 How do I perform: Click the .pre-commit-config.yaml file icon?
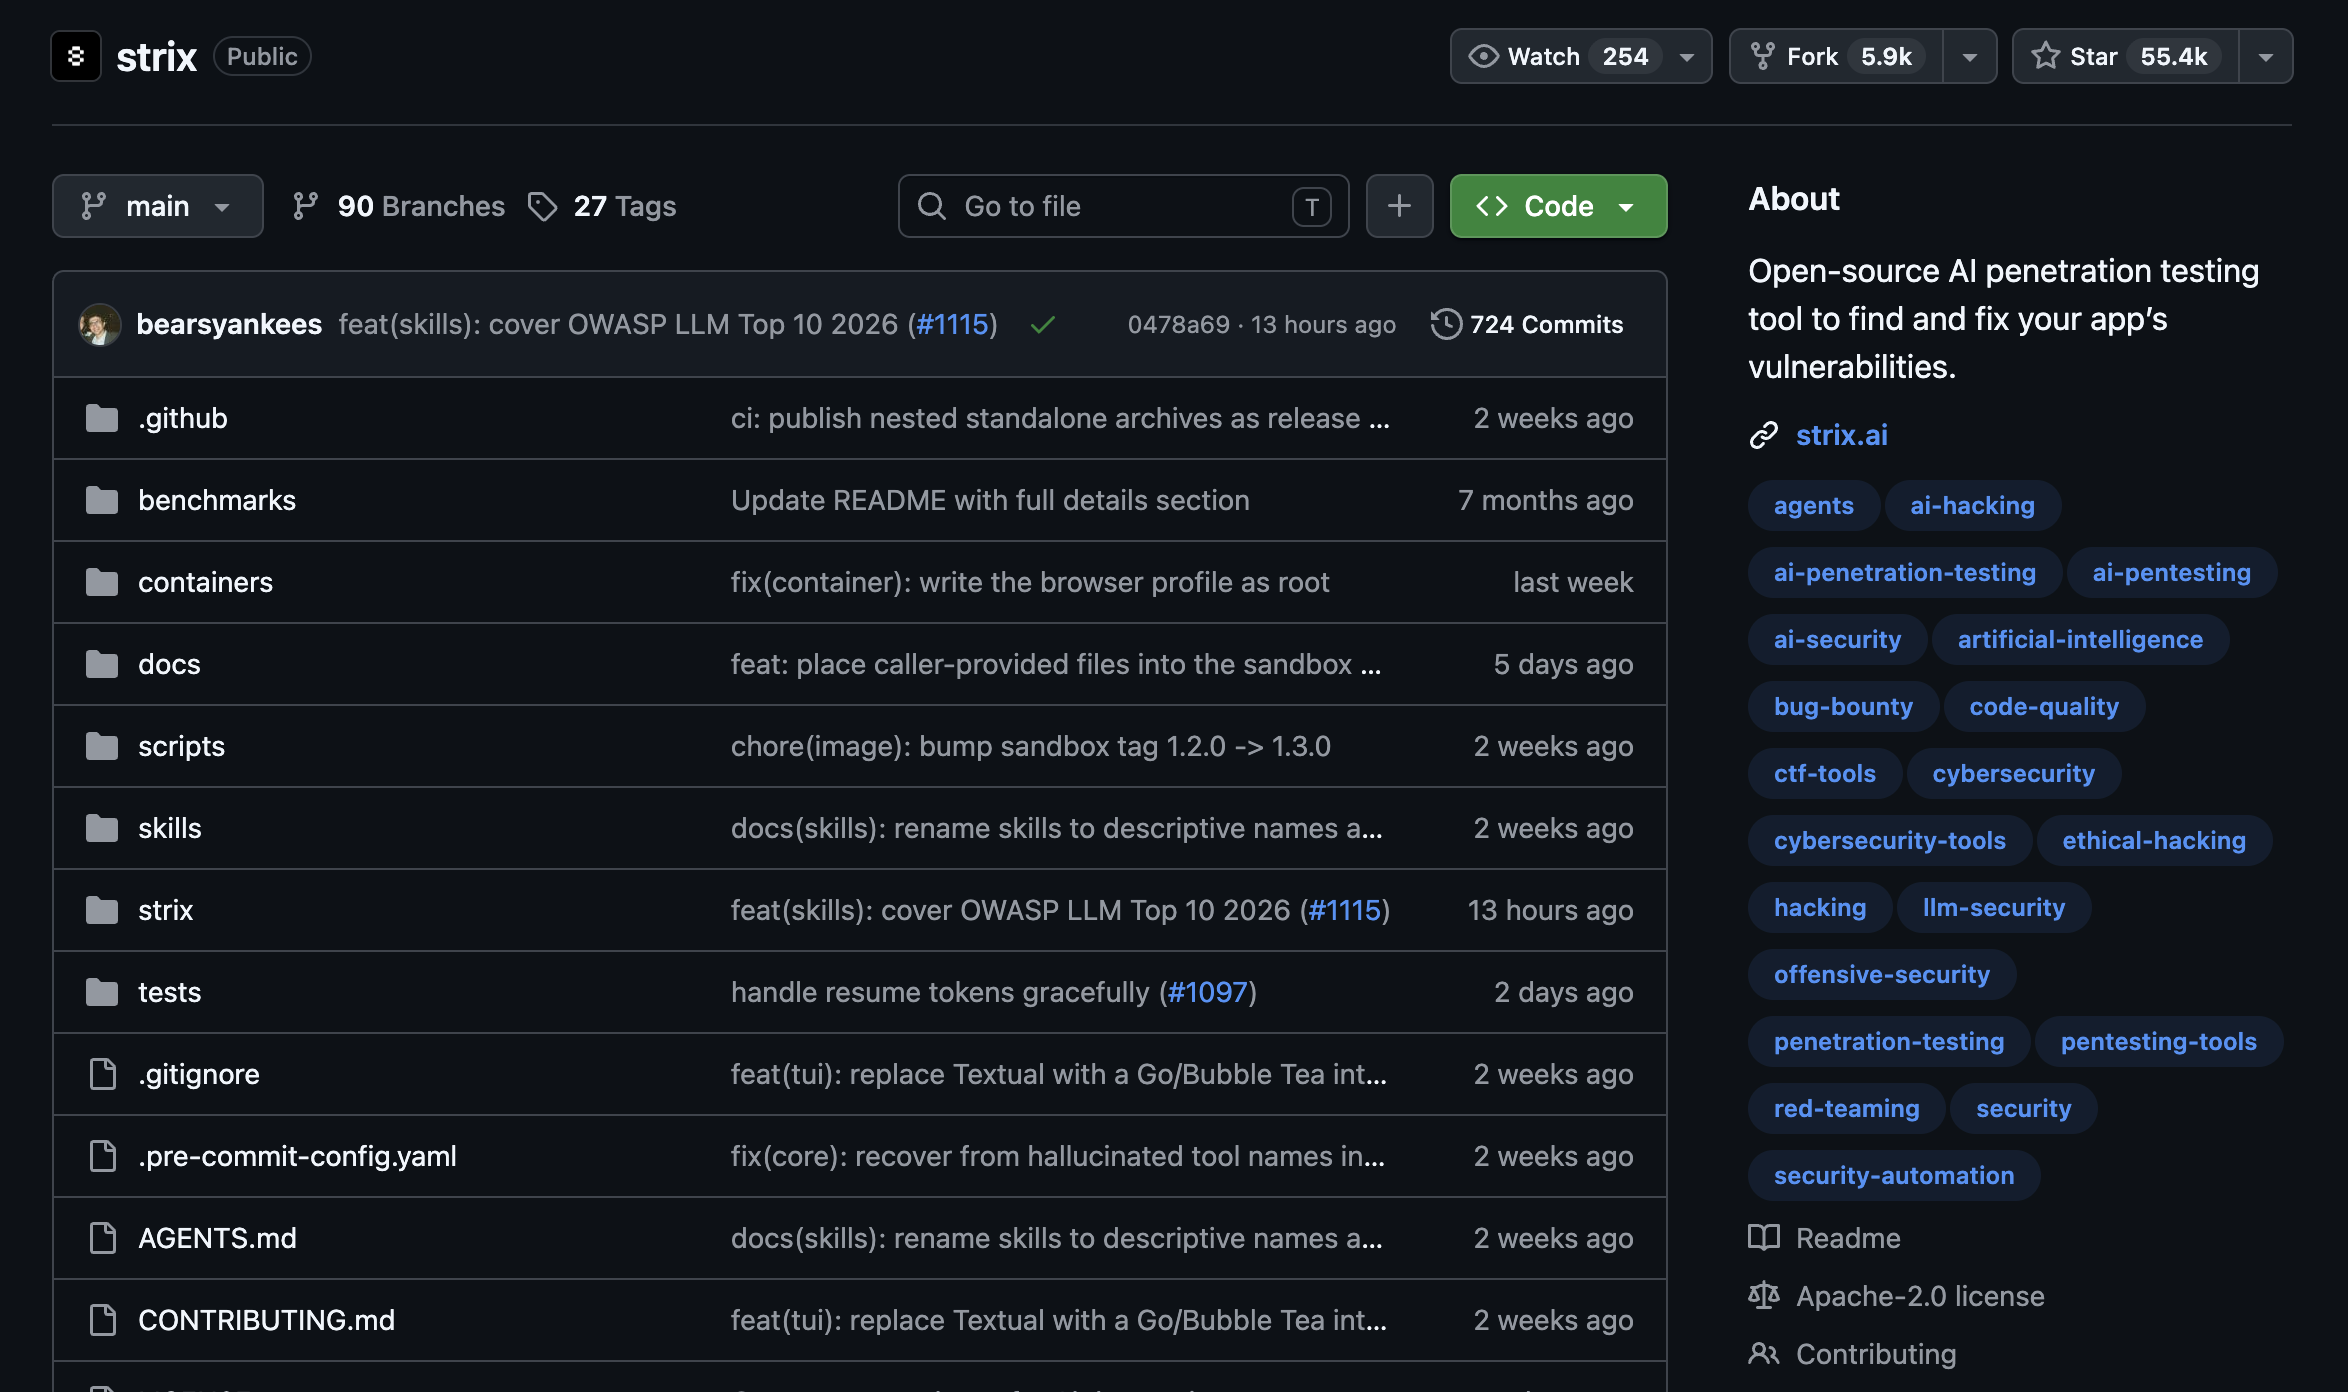(102, 1156)
